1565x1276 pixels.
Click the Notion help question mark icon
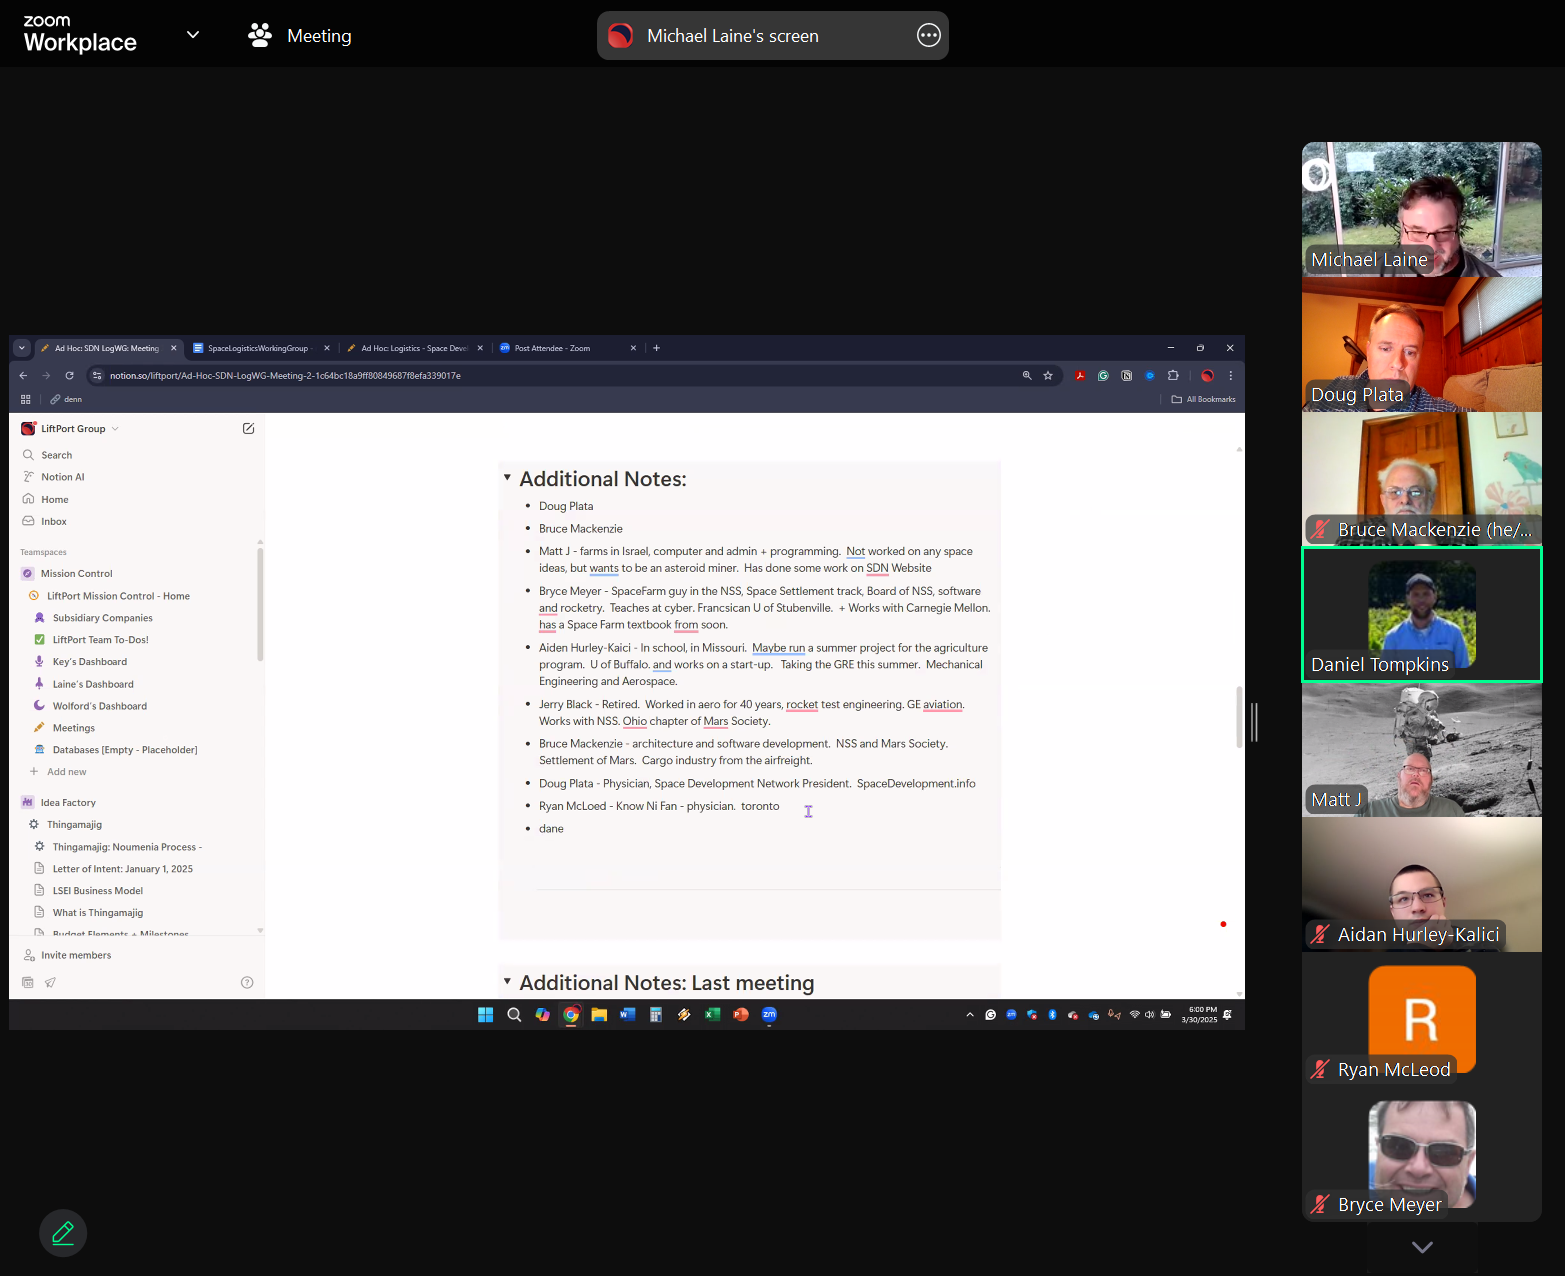tap(247, 983)
